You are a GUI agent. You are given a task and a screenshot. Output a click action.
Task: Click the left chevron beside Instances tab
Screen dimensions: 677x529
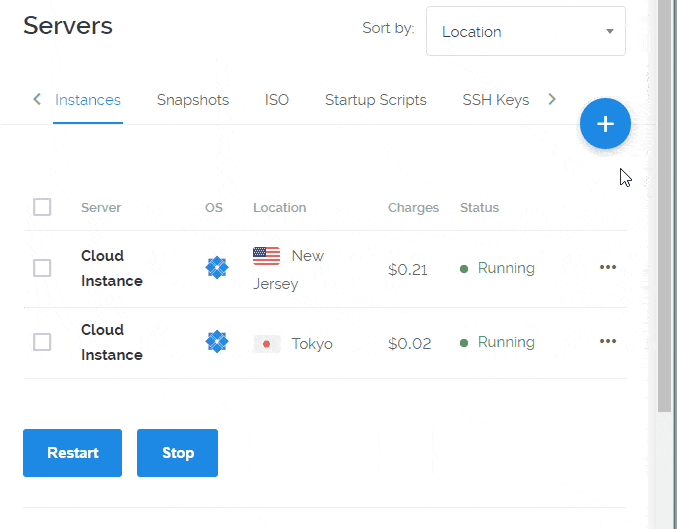[x=37, y=99]
